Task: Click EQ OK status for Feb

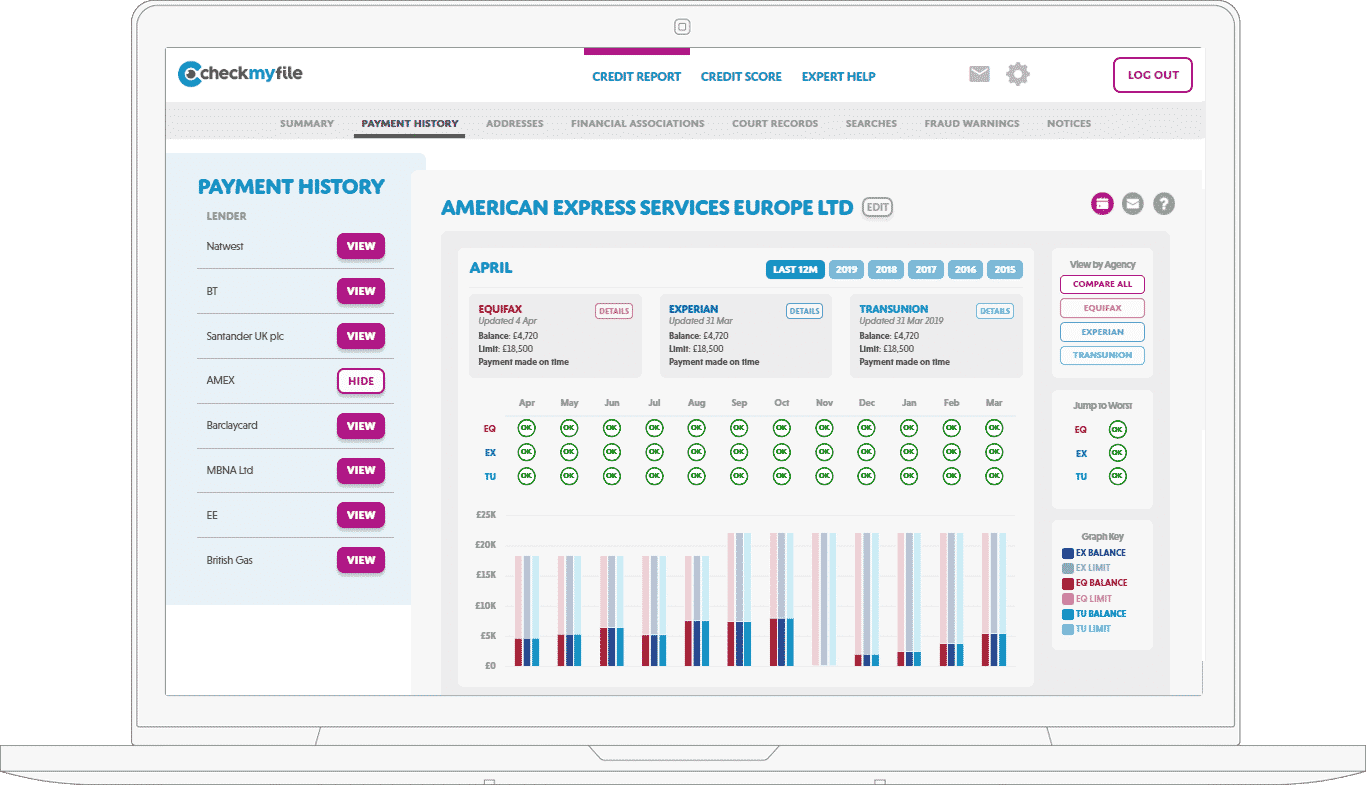Action: [x=951, y=428]
